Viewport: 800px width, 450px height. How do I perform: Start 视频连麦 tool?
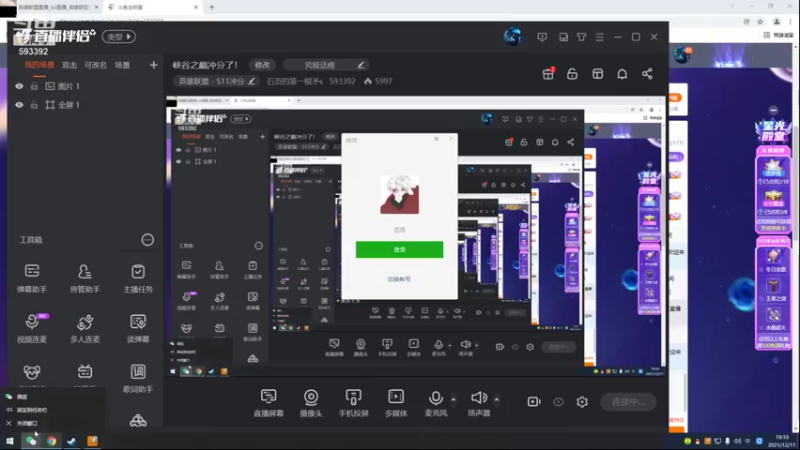tap(32, 328)
